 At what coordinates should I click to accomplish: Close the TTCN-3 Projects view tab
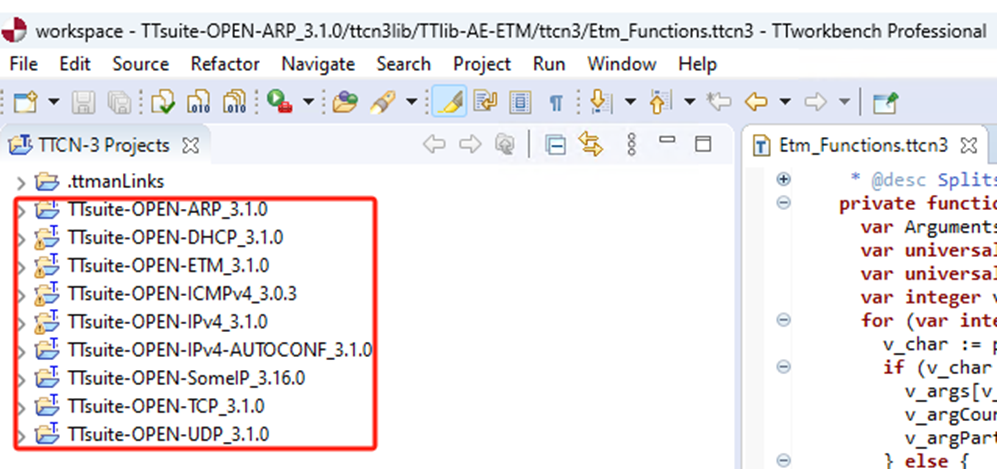click(x=191, y=146)
